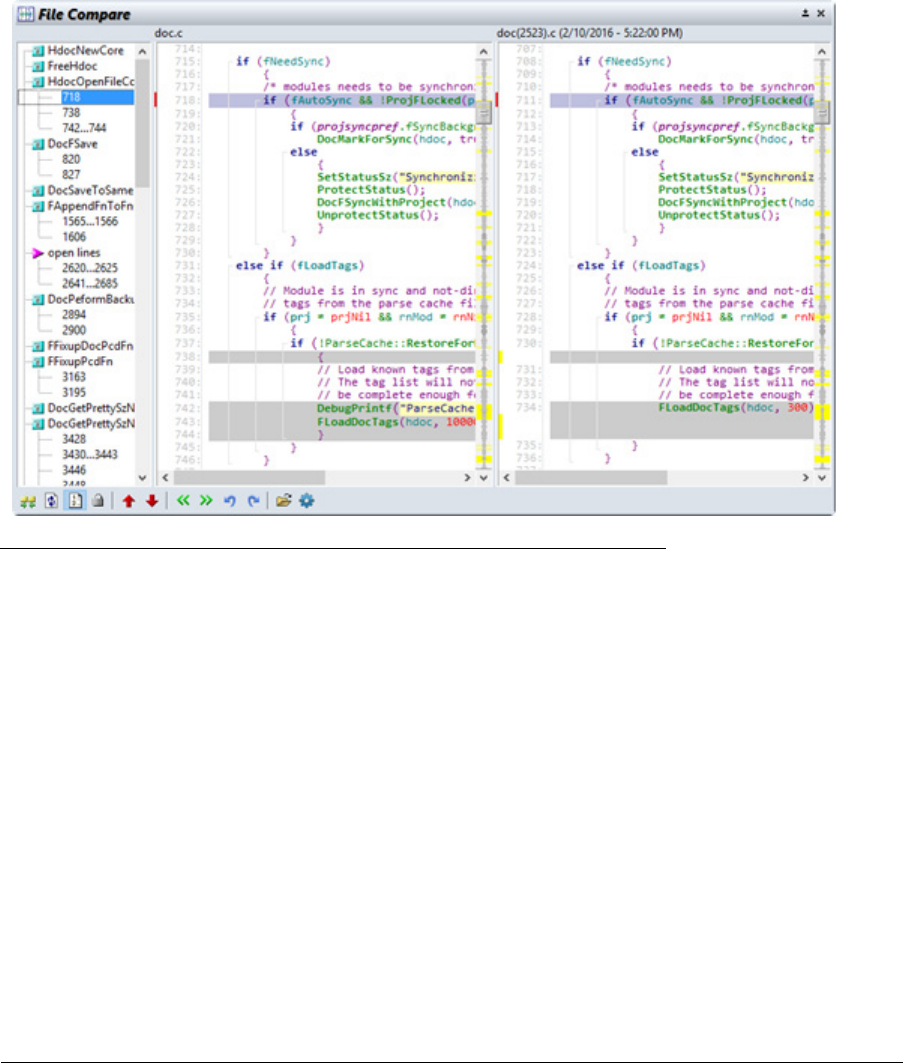Screen dimensions: 903x1063
Task: Click right arrow of left pane horizontal scrollbar
Action: [468, 479]
